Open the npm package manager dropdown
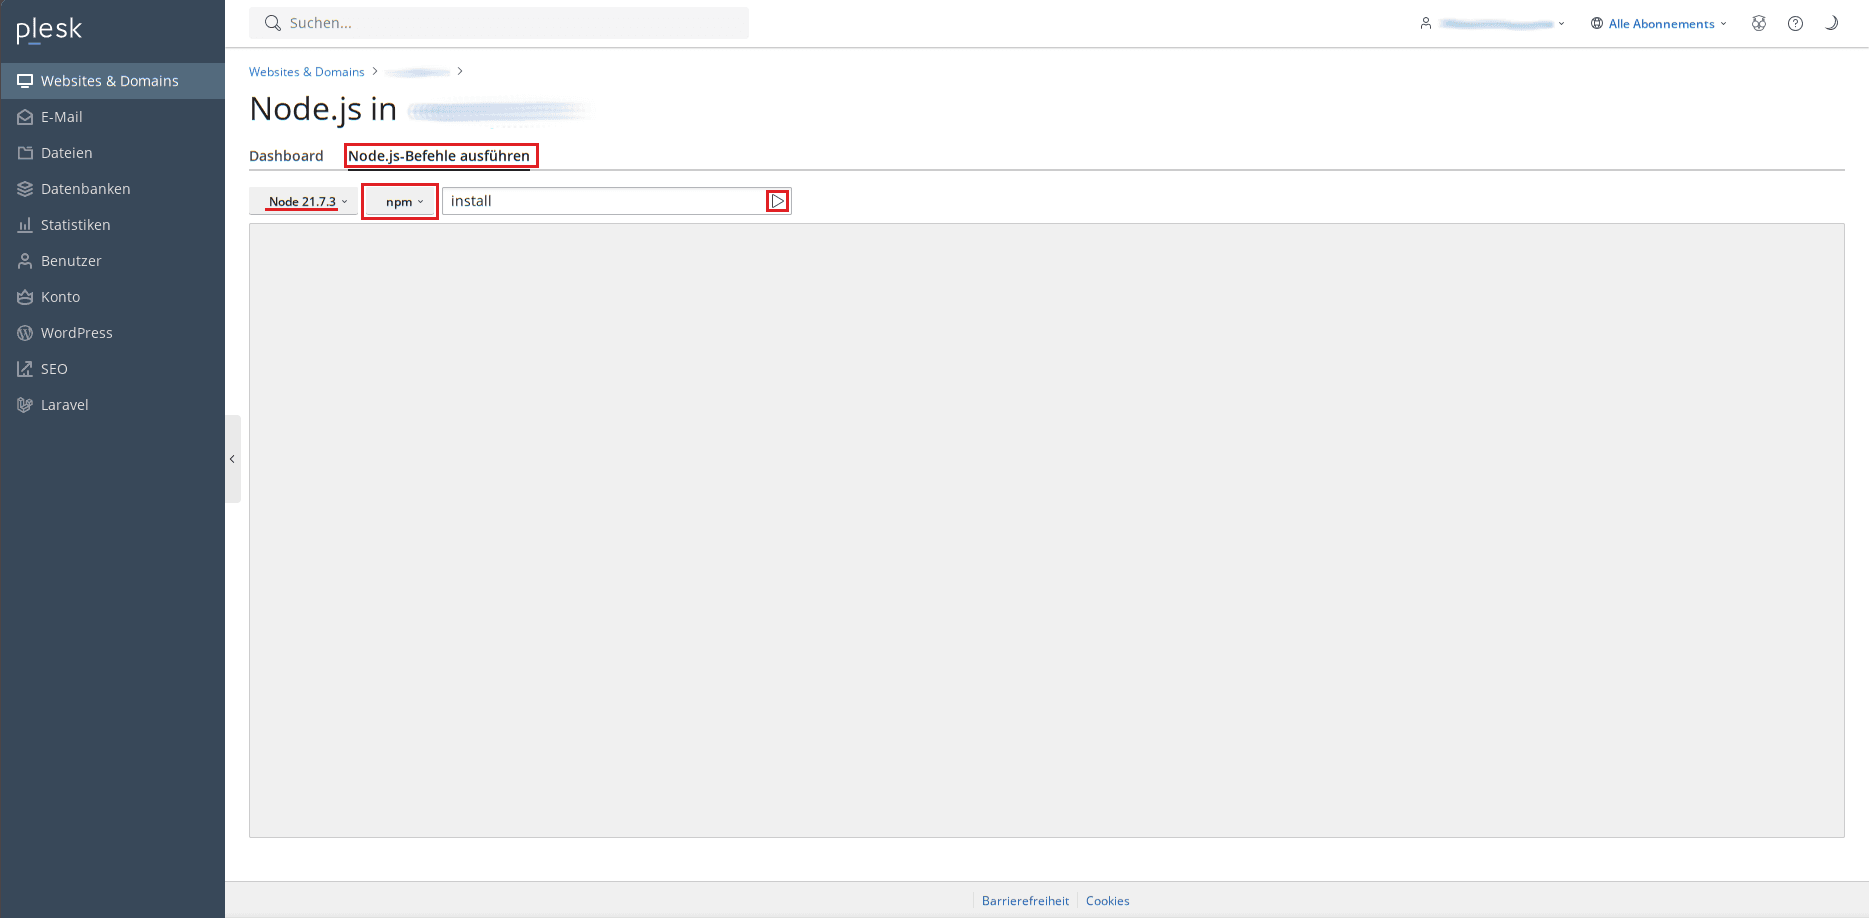1869x918 pixels. (x=400, y=201)
